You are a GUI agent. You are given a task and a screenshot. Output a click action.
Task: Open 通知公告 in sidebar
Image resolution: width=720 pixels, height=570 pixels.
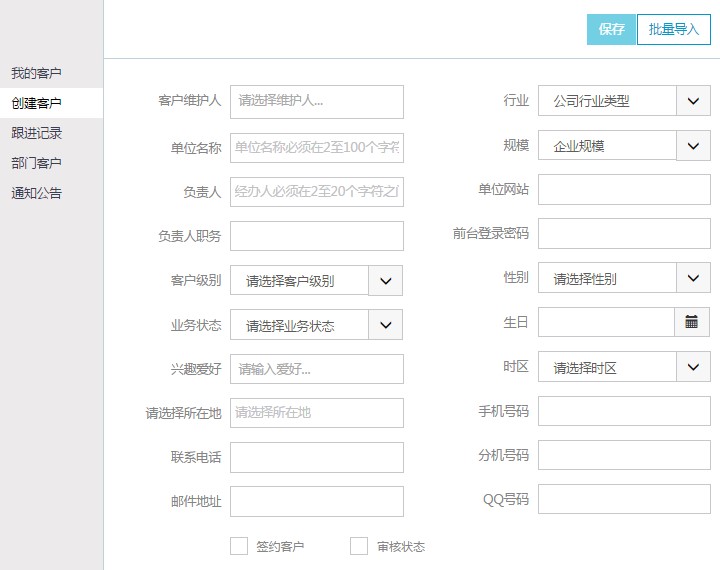[37, 193]
